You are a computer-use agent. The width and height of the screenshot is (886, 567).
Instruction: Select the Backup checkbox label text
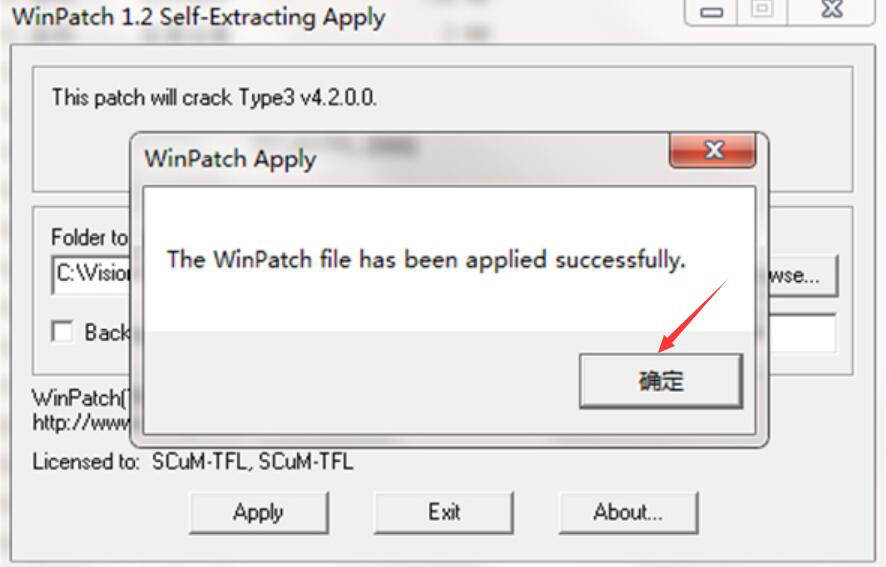(107, 332)
